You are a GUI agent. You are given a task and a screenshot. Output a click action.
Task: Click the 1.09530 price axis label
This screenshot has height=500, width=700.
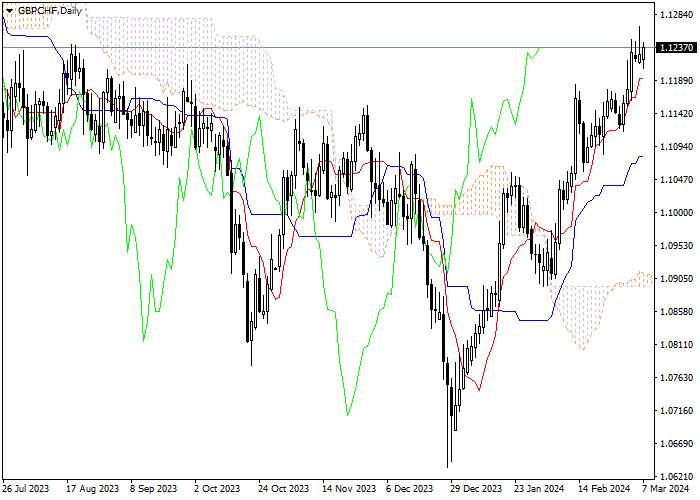[x=677, y=246]
